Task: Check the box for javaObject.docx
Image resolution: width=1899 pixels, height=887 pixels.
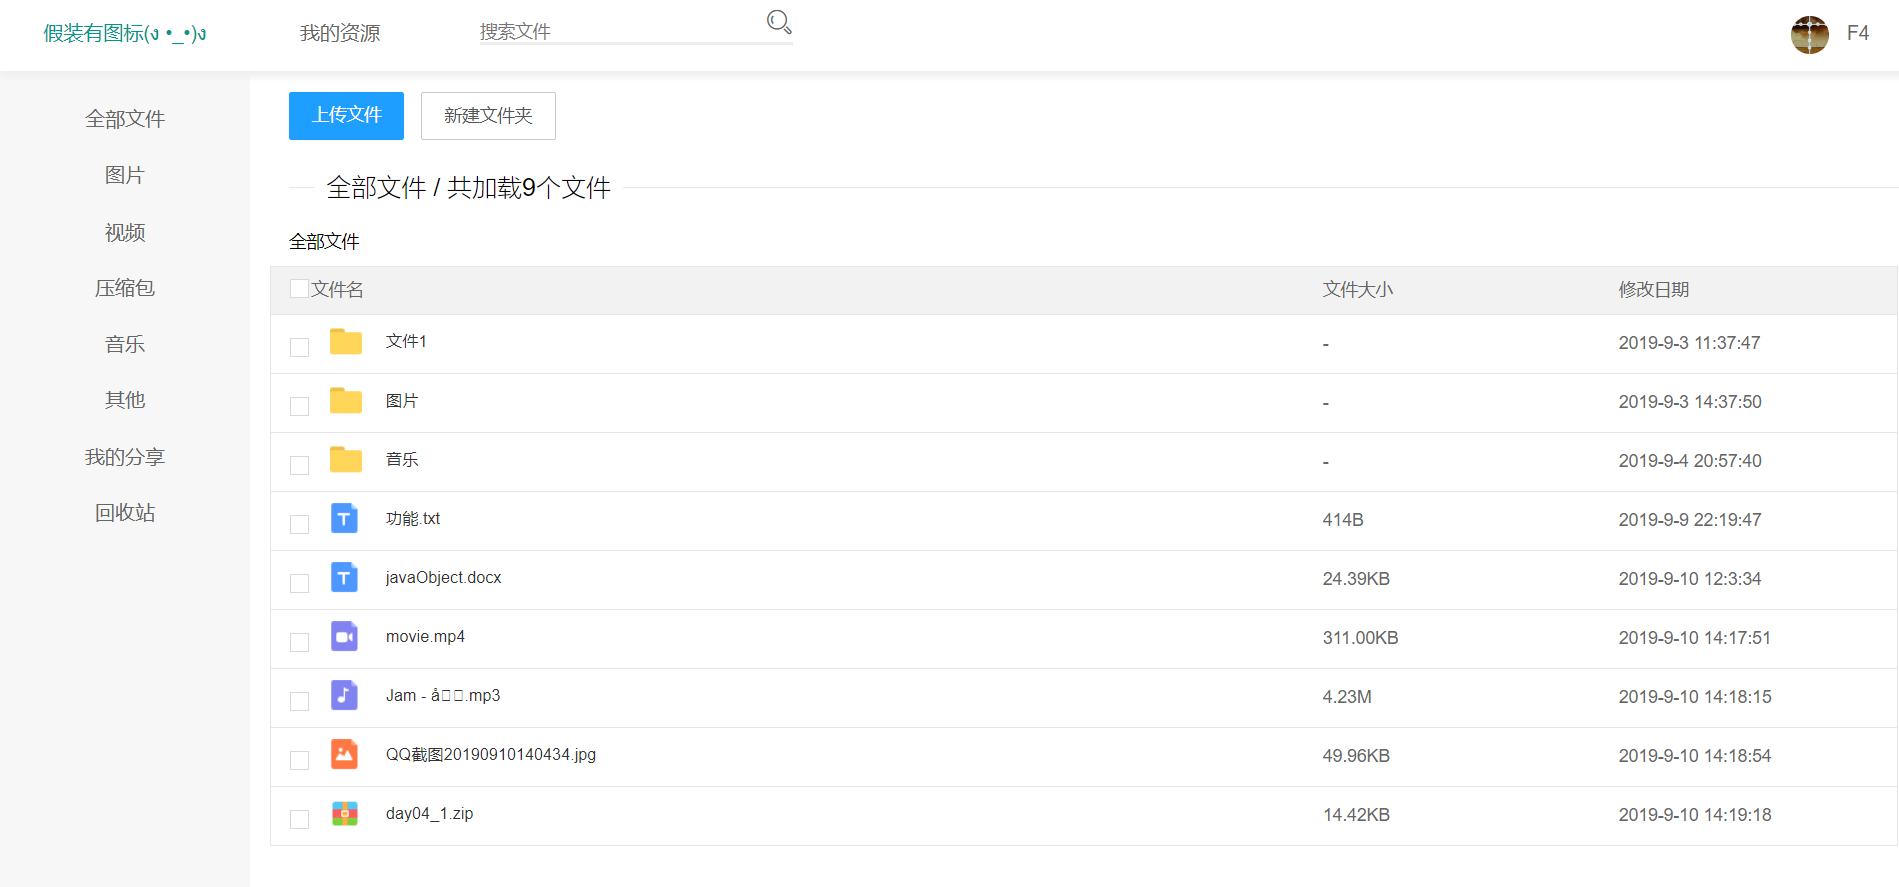Action: (x=299, y=583)
